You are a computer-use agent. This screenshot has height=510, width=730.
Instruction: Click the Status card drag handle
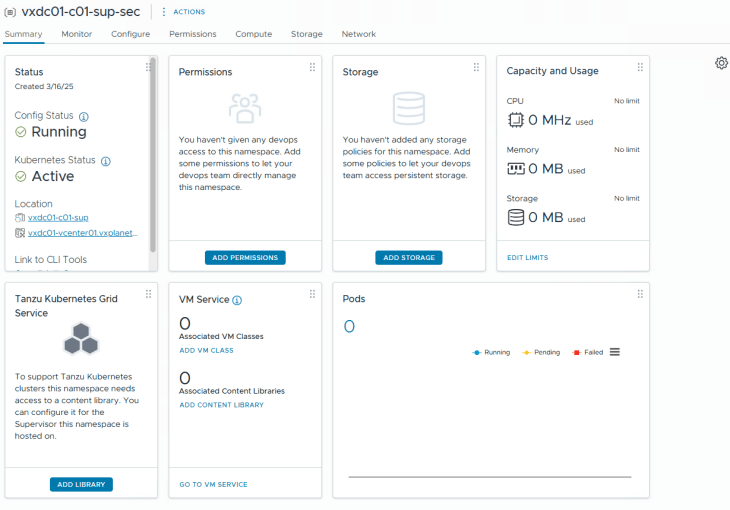(148, 67)
